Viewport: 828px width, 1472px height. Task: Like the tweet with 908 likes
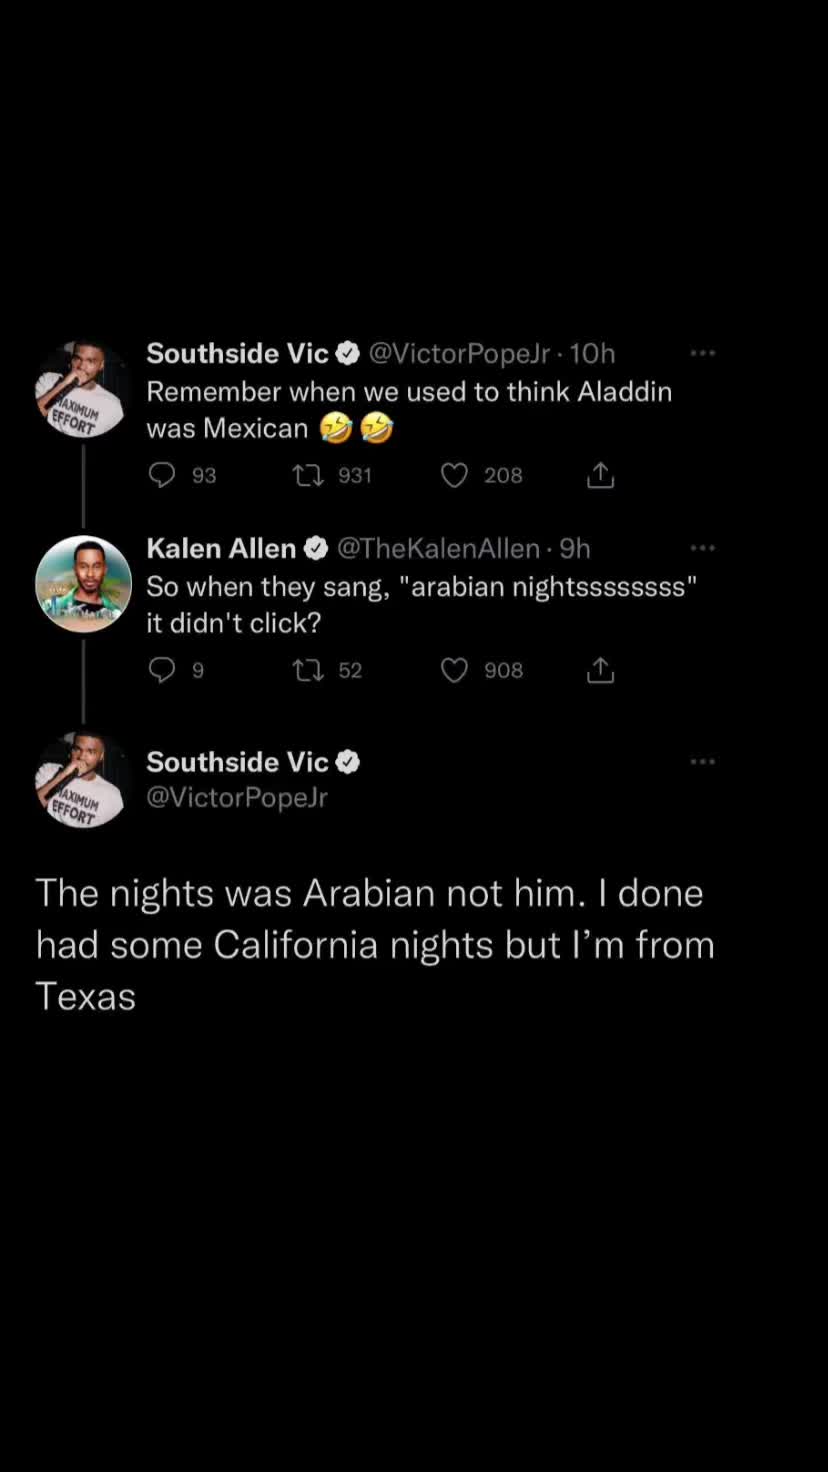(x=455, y=670)
